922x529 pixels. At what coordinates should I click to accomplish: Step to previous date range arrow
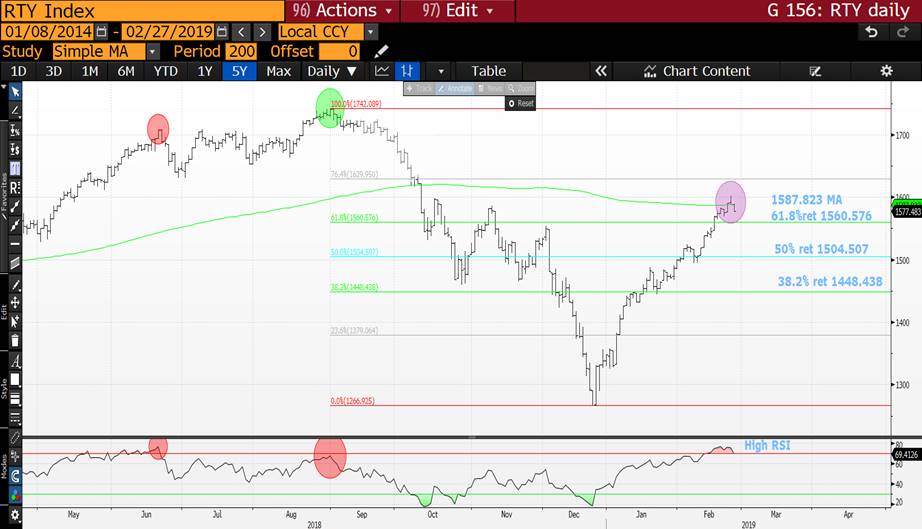(241, 32)
